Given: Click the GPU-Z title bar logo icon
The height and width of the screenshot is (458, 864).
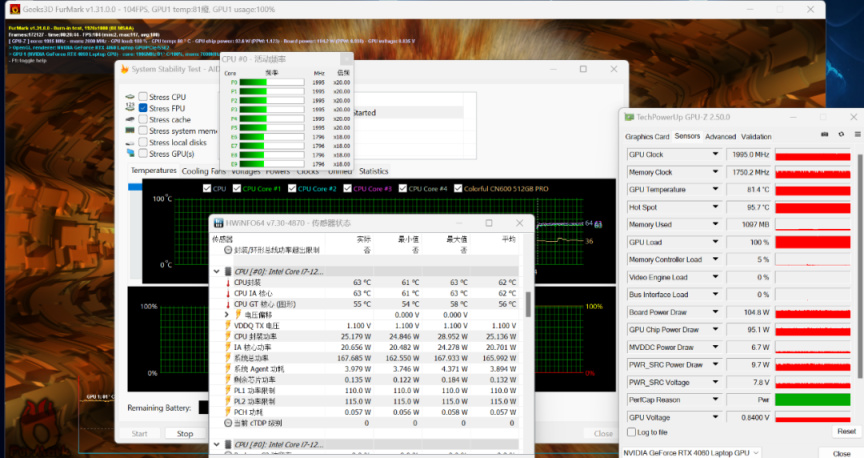Looking at the screenshot, I should 629,117.
